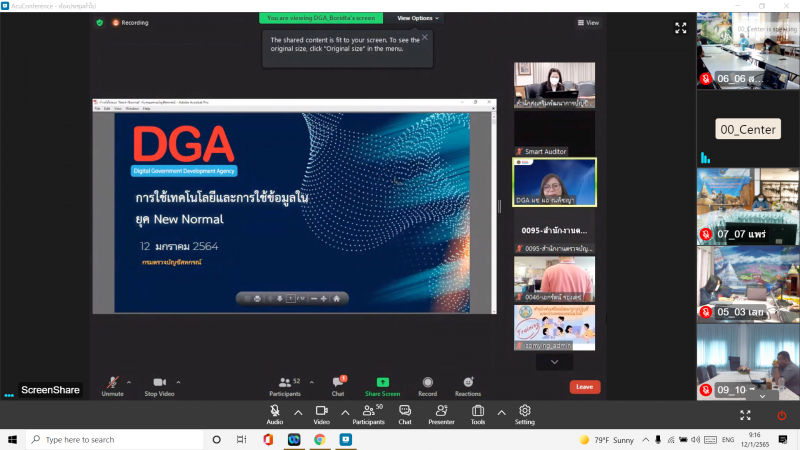Click the muted mic badge on 09_10

point(706,390)
